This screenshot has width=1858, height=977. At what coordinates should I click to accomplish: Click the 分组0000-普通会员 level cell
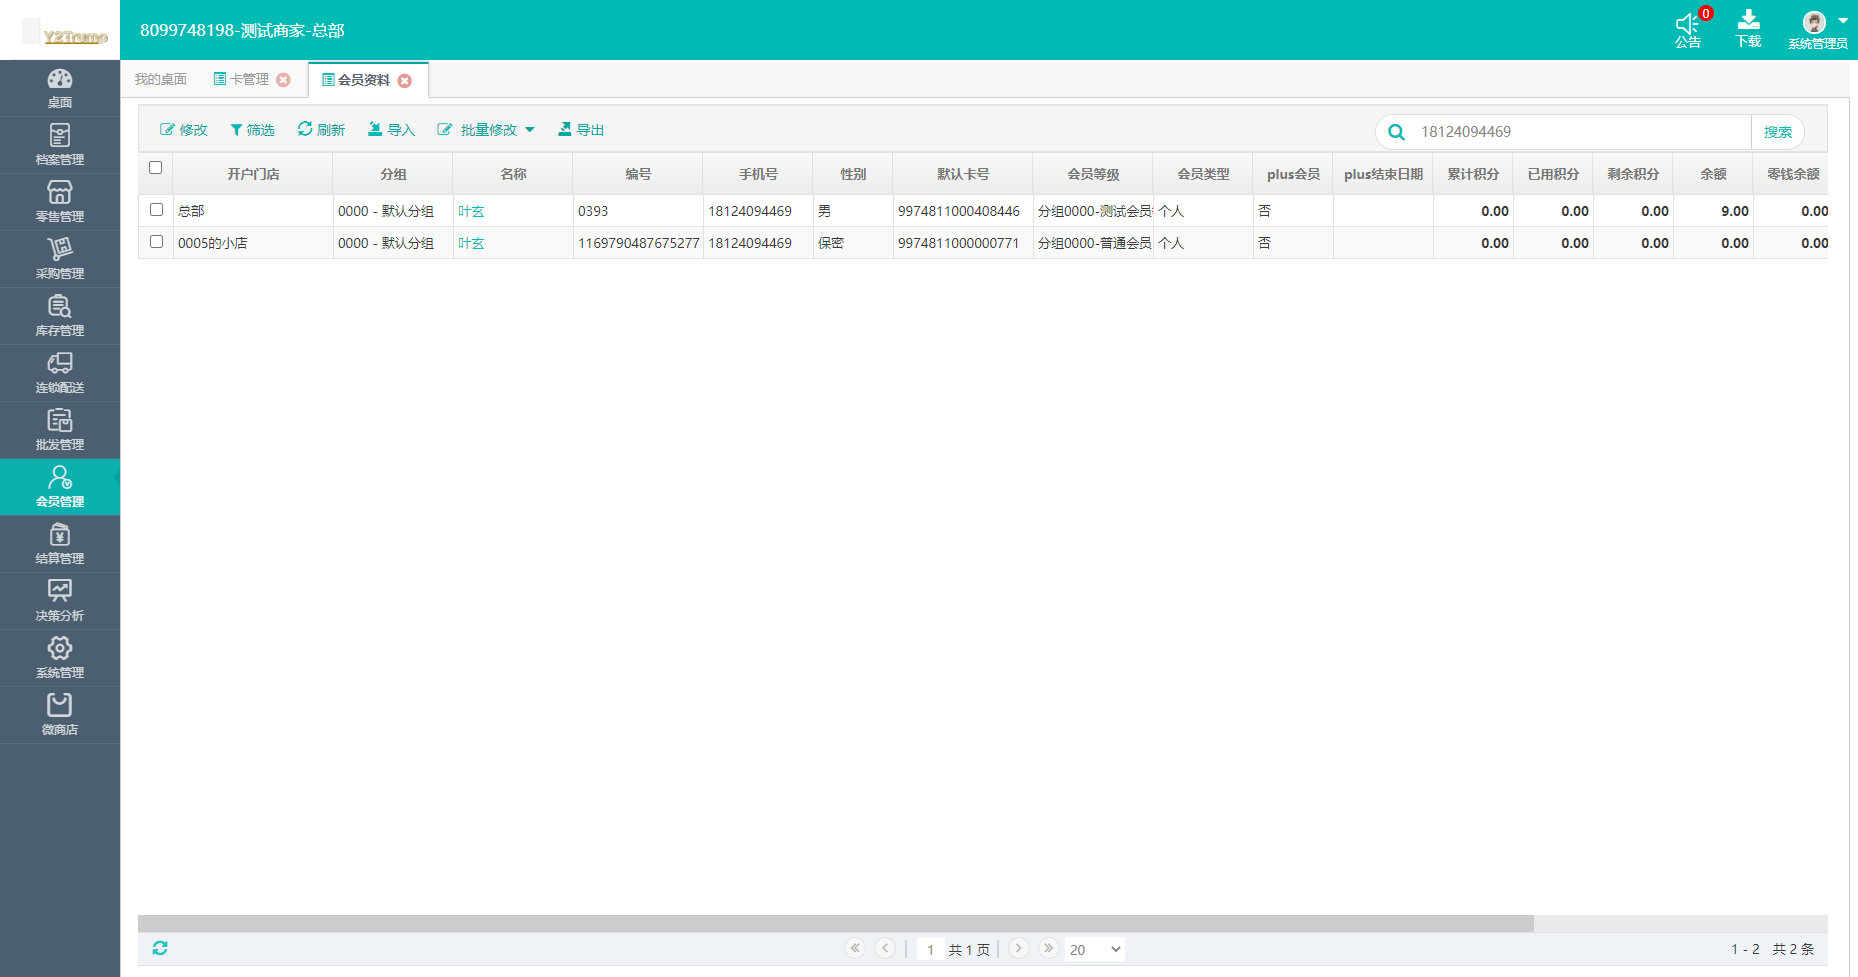pyautogui.click(x=1093, y=243)
